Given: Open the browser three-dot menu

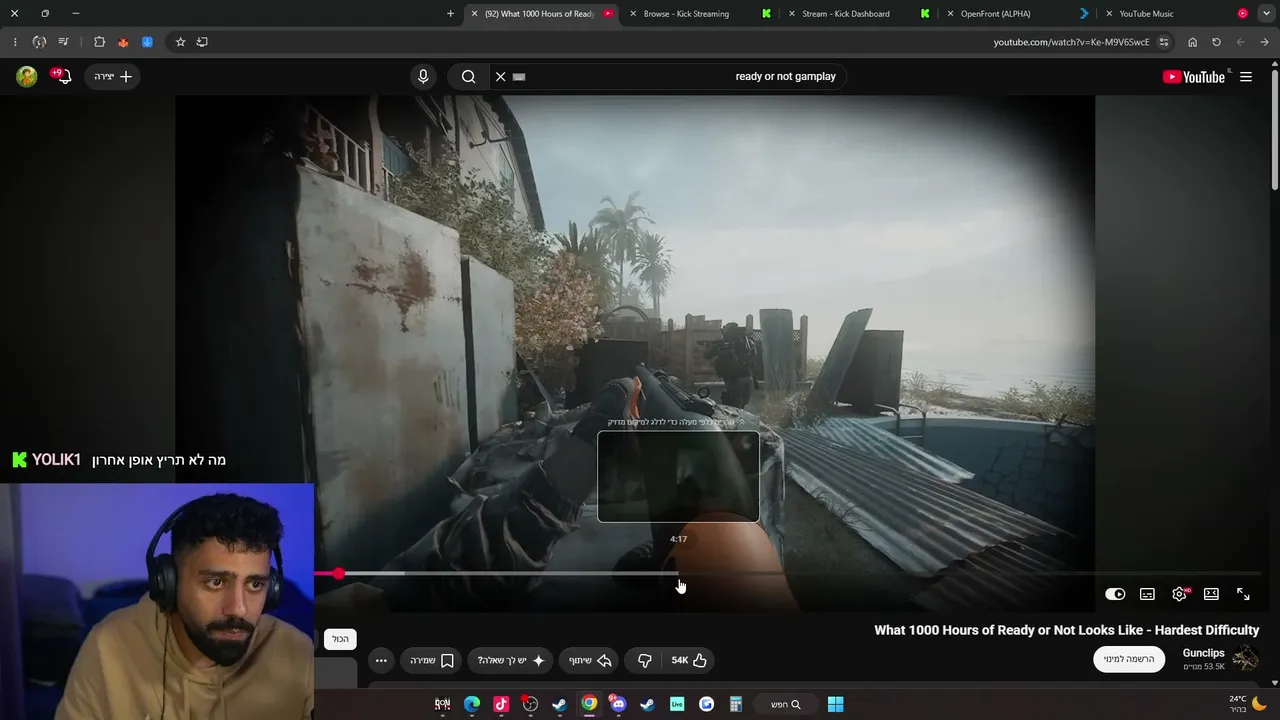Looking at the screenshot, I should coord(15,42).
